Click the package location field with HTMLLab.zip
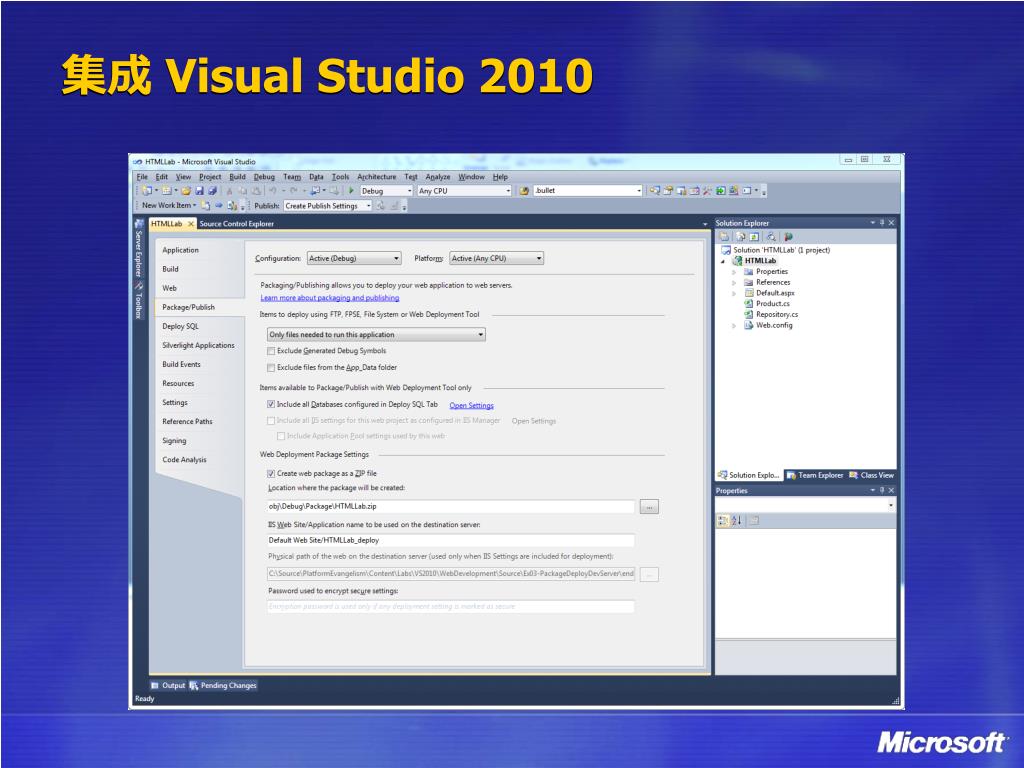 (x=451, y=507)
